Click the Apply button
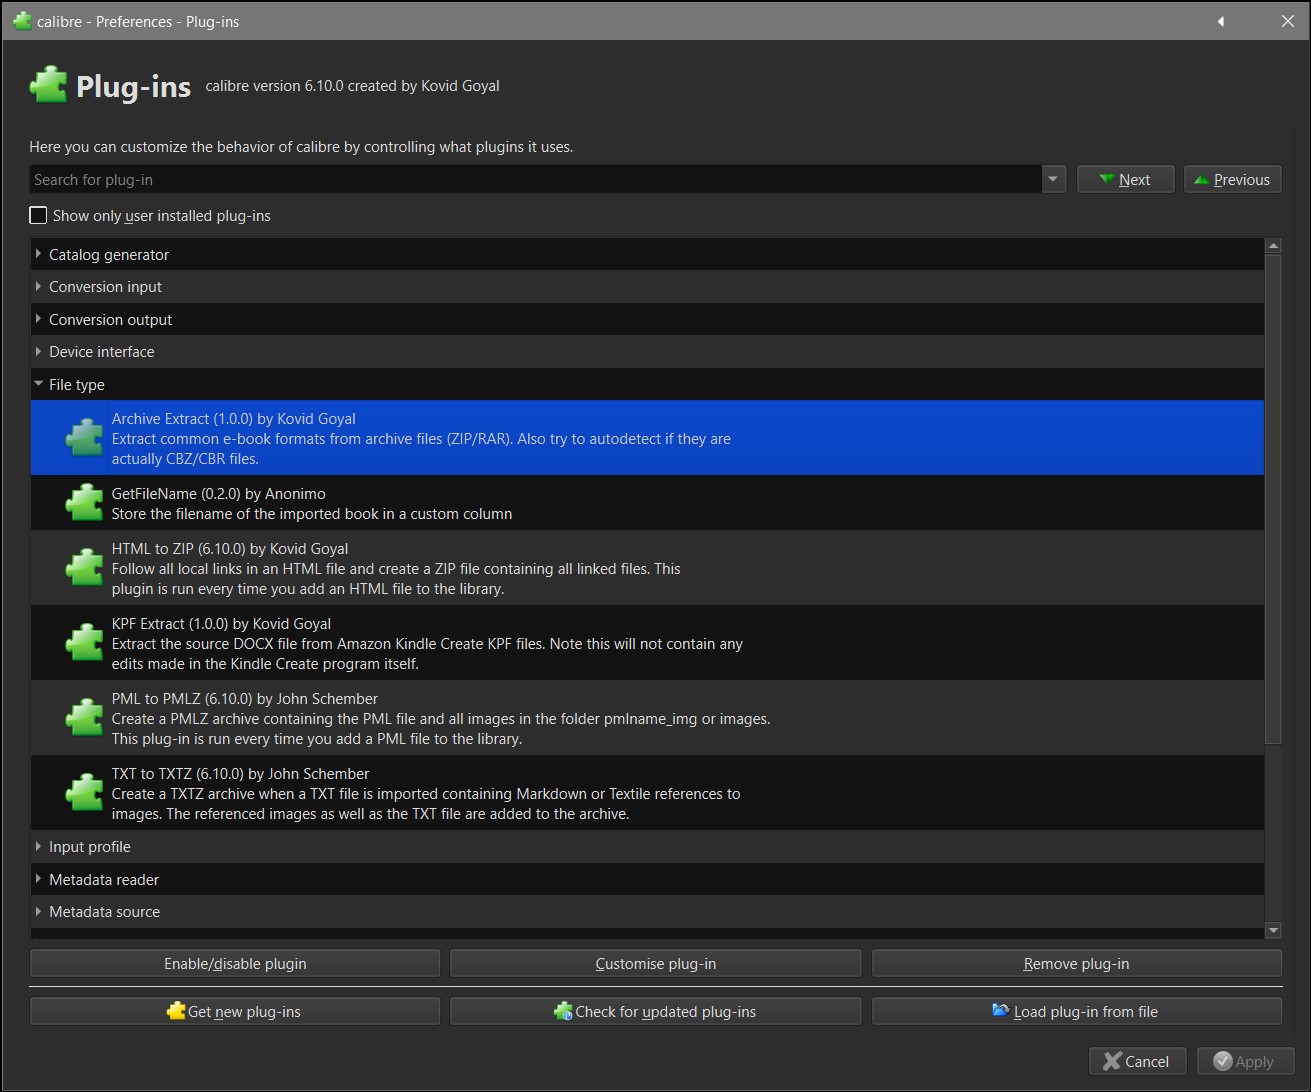 coord(1245,1061)
